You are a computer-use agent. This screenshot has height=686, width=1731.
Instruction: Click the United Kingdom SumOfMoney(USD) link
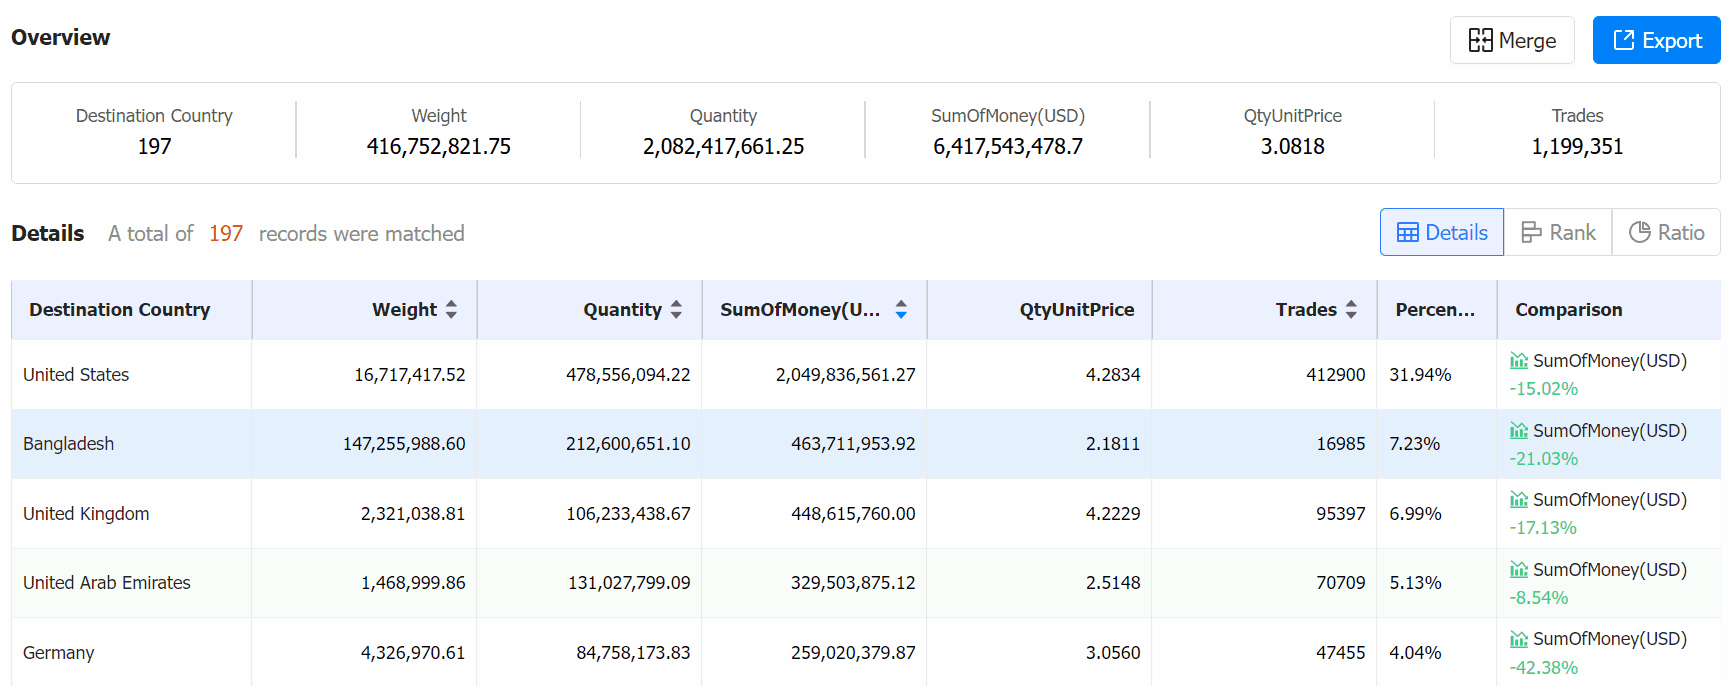1609,500
